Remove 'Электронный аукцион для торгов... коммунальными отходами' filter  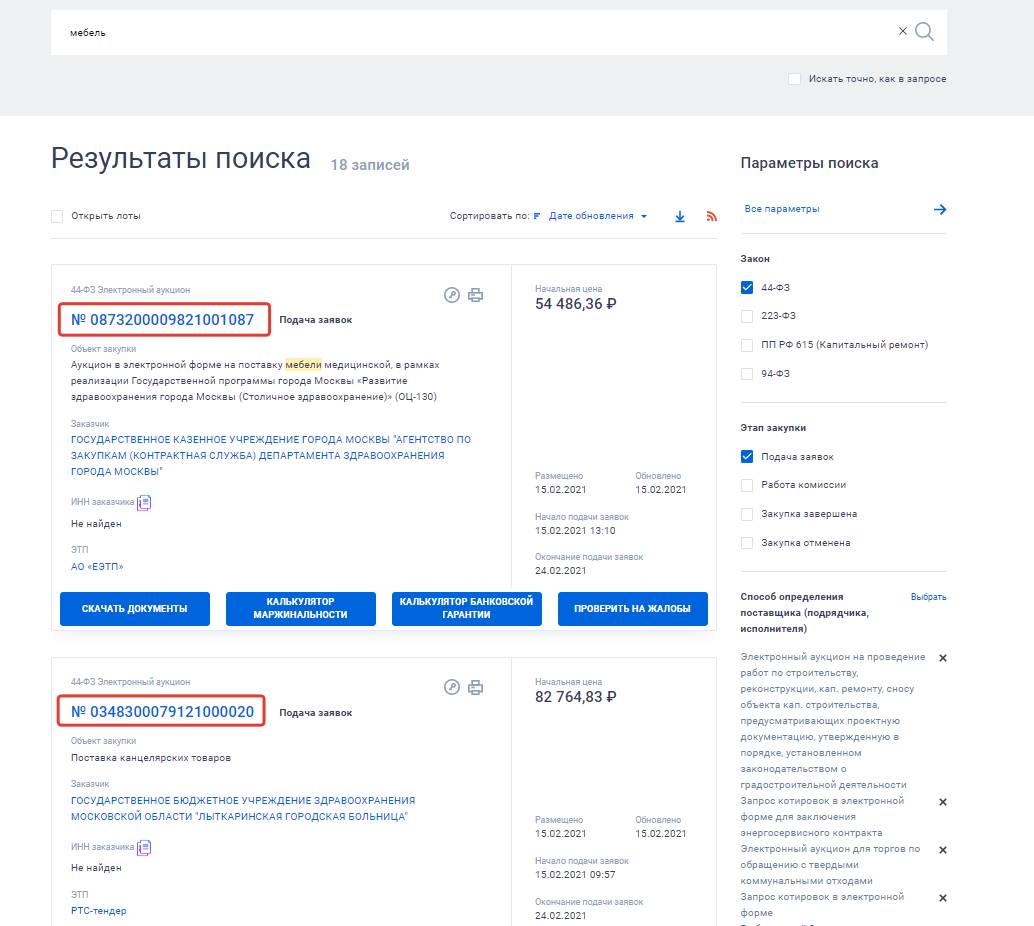[x=943, y=850]
